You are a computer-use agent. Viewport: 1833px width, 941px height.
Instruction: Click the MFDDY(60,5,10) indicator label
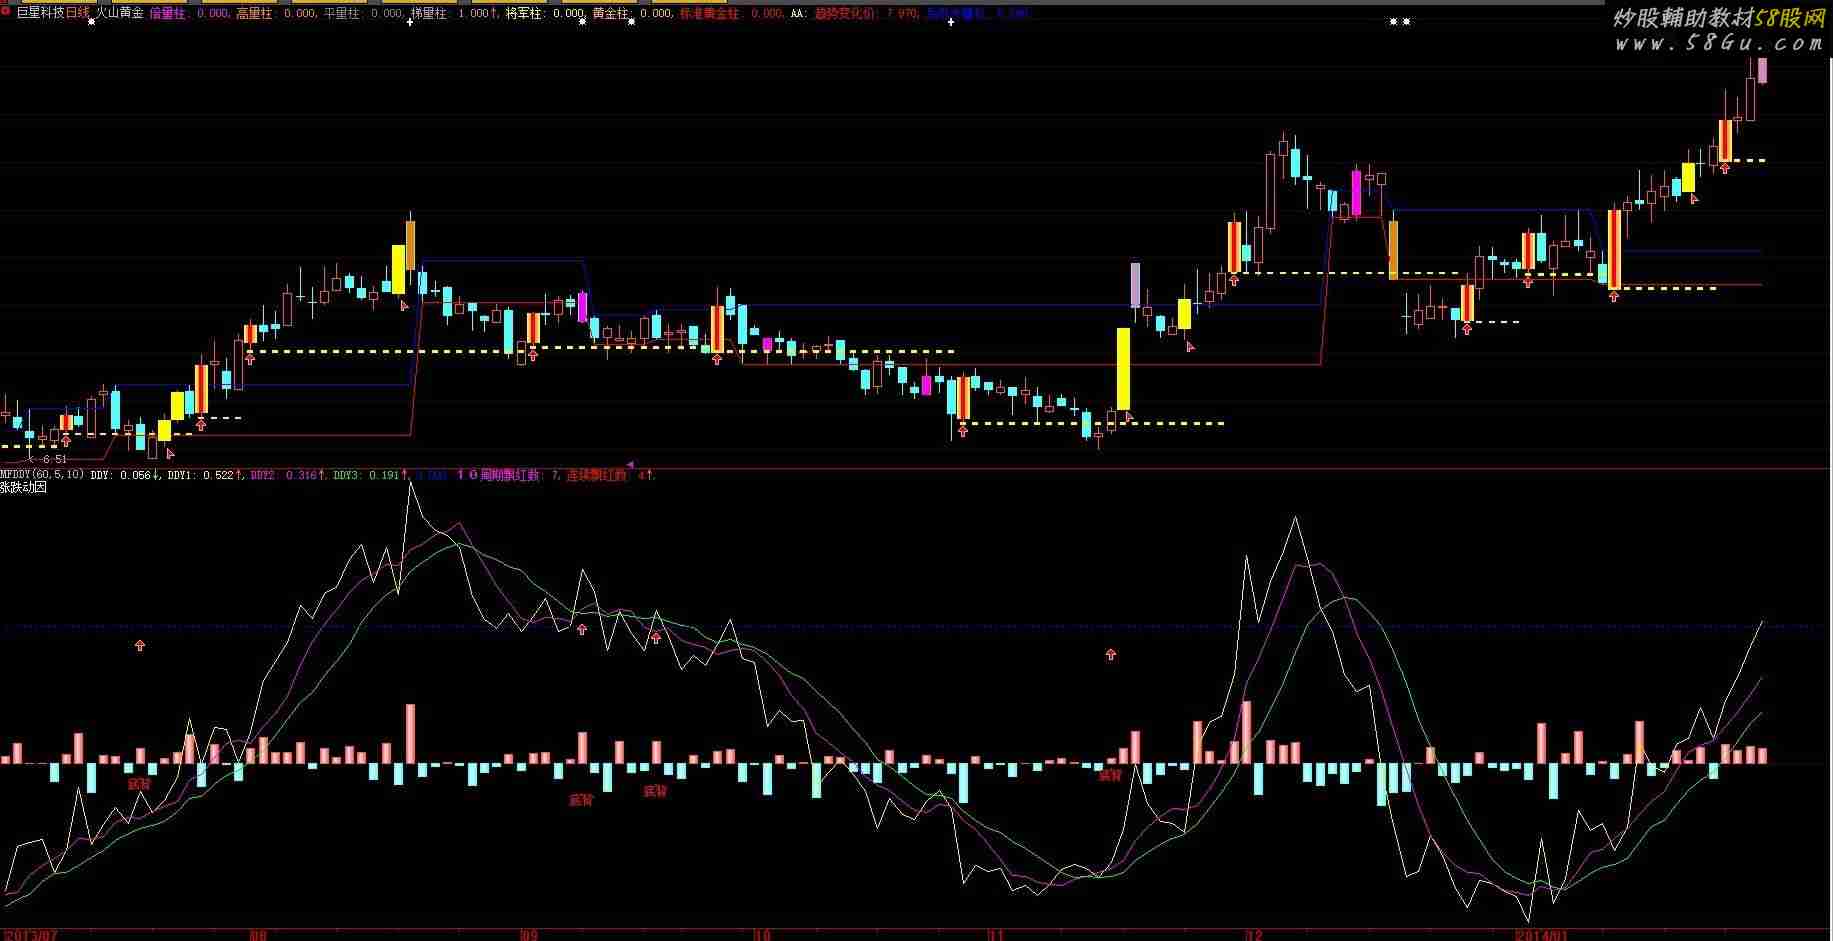click(42, 475)
